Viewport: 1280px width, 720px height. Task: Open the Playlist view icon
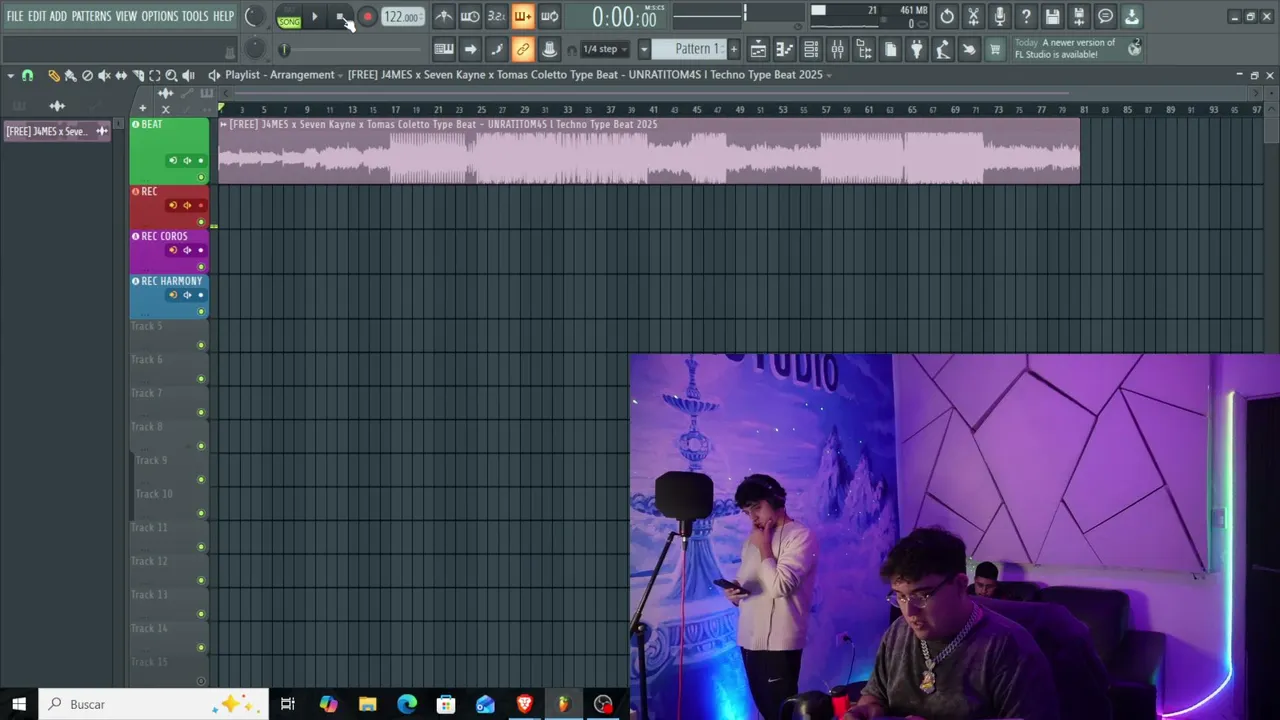758,49
